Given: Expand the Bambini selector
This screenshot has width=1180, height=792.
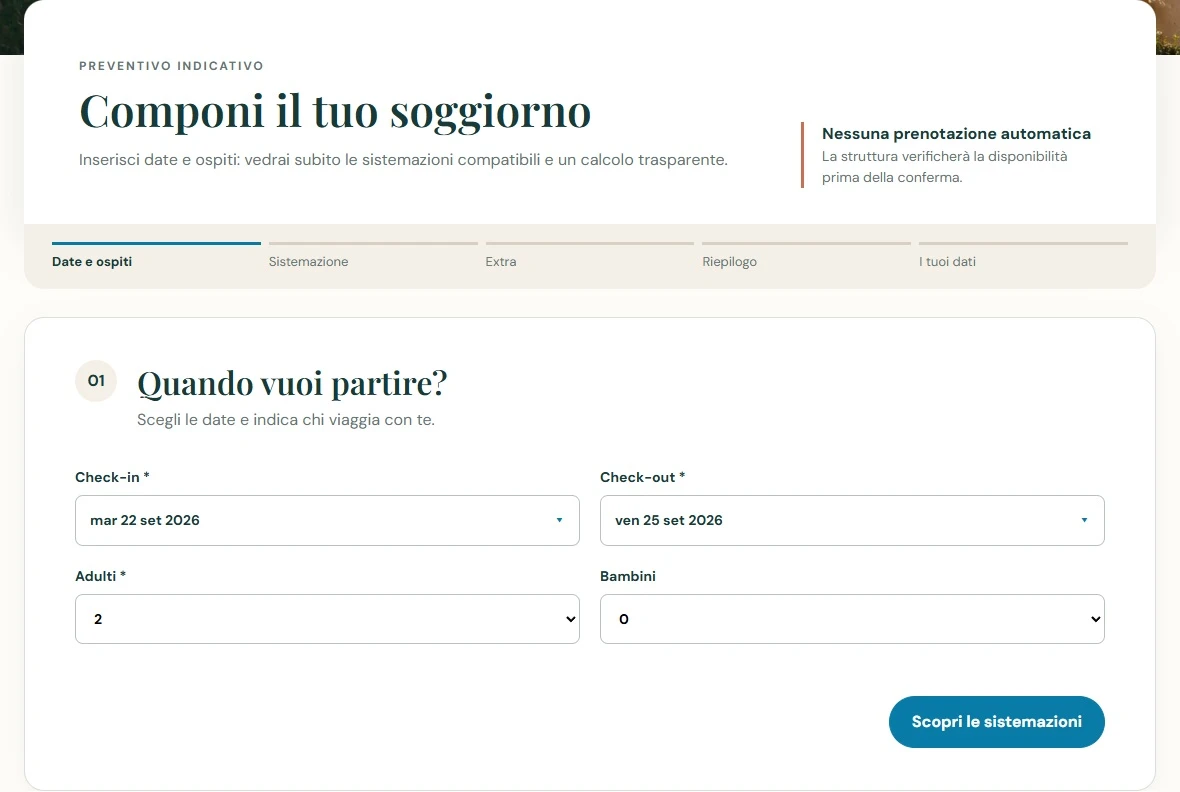Looking at the screenshot, I should tap(852, 619).
